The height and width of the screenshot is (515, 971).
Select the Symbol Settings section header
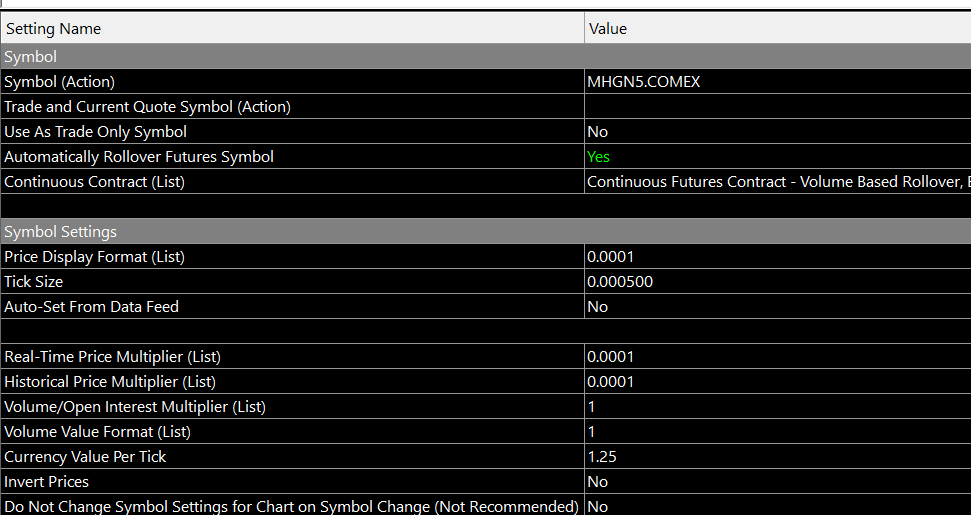tap(60, 232)
